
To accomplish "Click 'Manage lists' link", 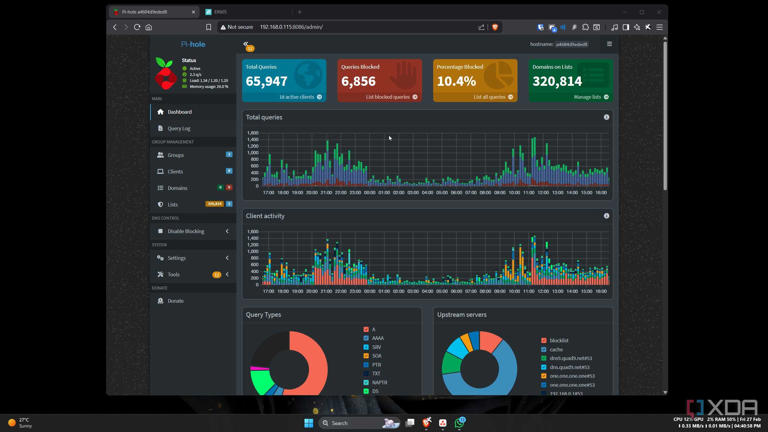I will point(590,97).
